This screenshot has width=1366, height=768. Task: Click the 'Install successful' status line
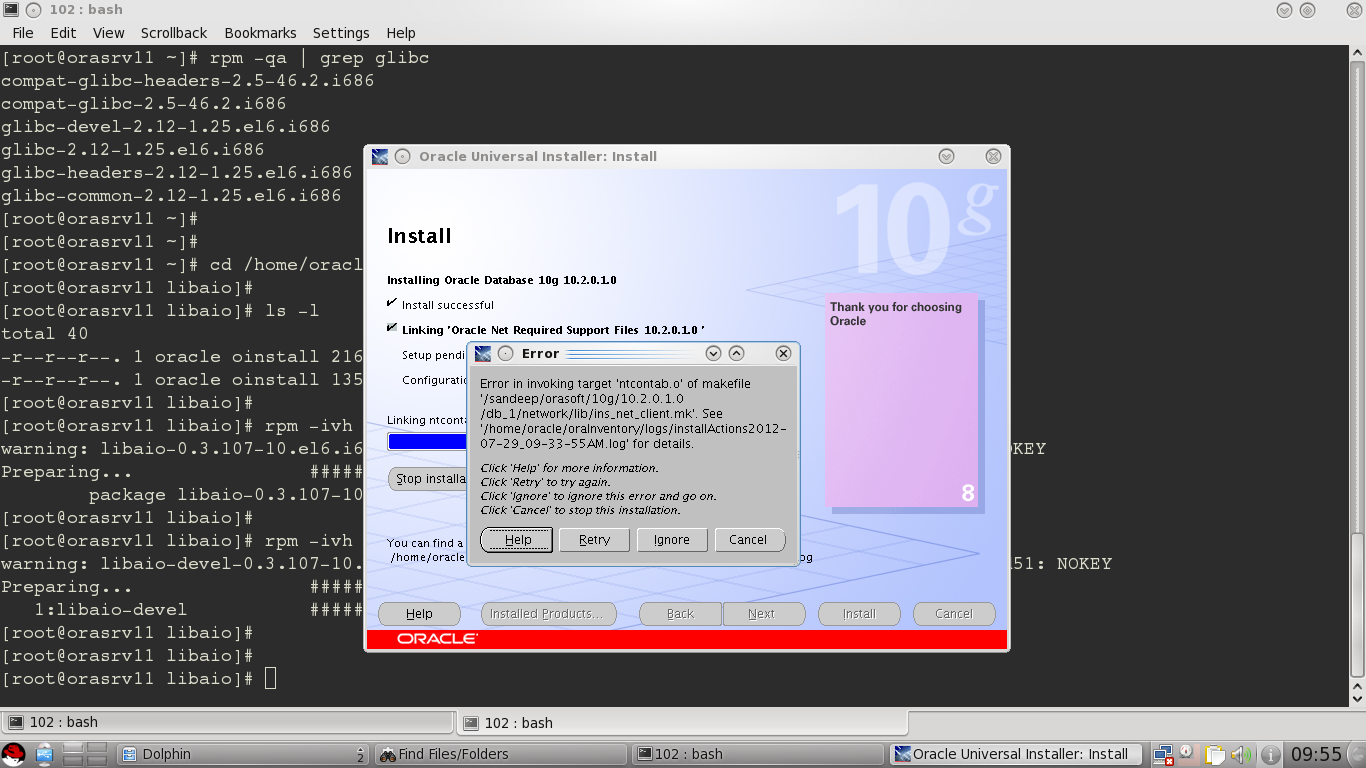pyautogui.click(x=447, y=305)
